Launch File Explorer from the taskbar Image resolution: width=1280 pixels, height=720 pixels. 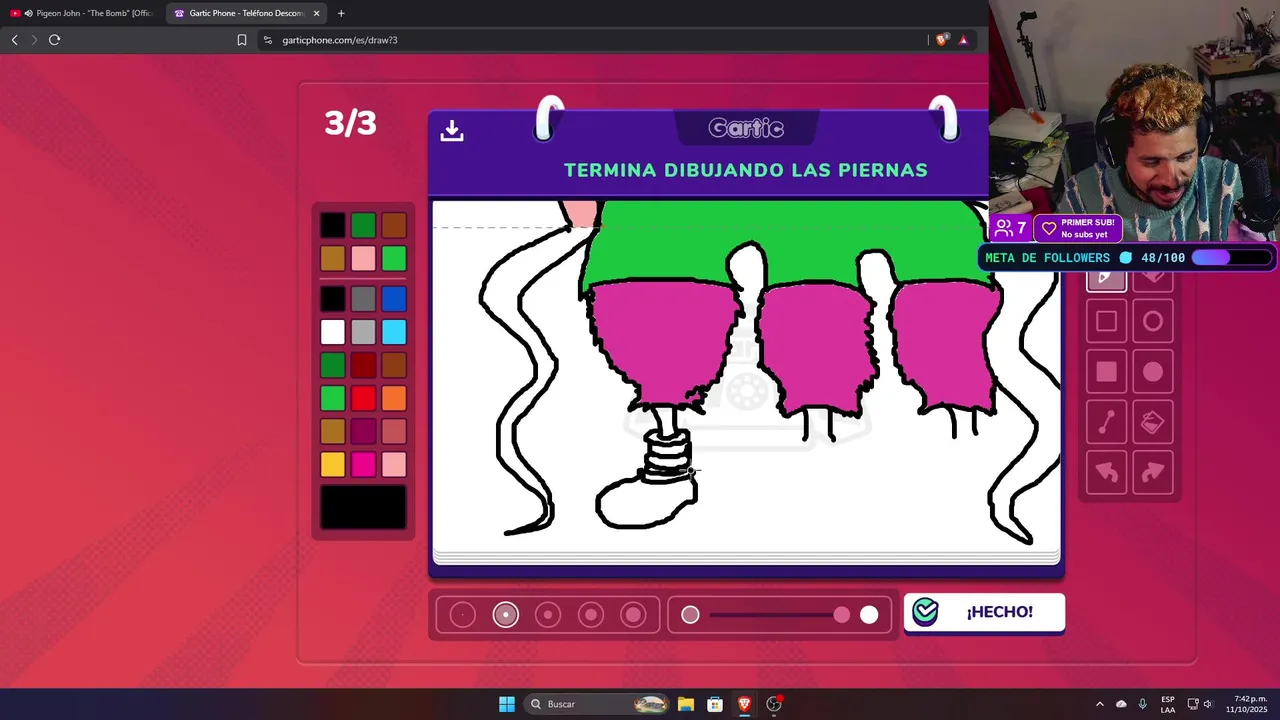(x=685, y=704)
